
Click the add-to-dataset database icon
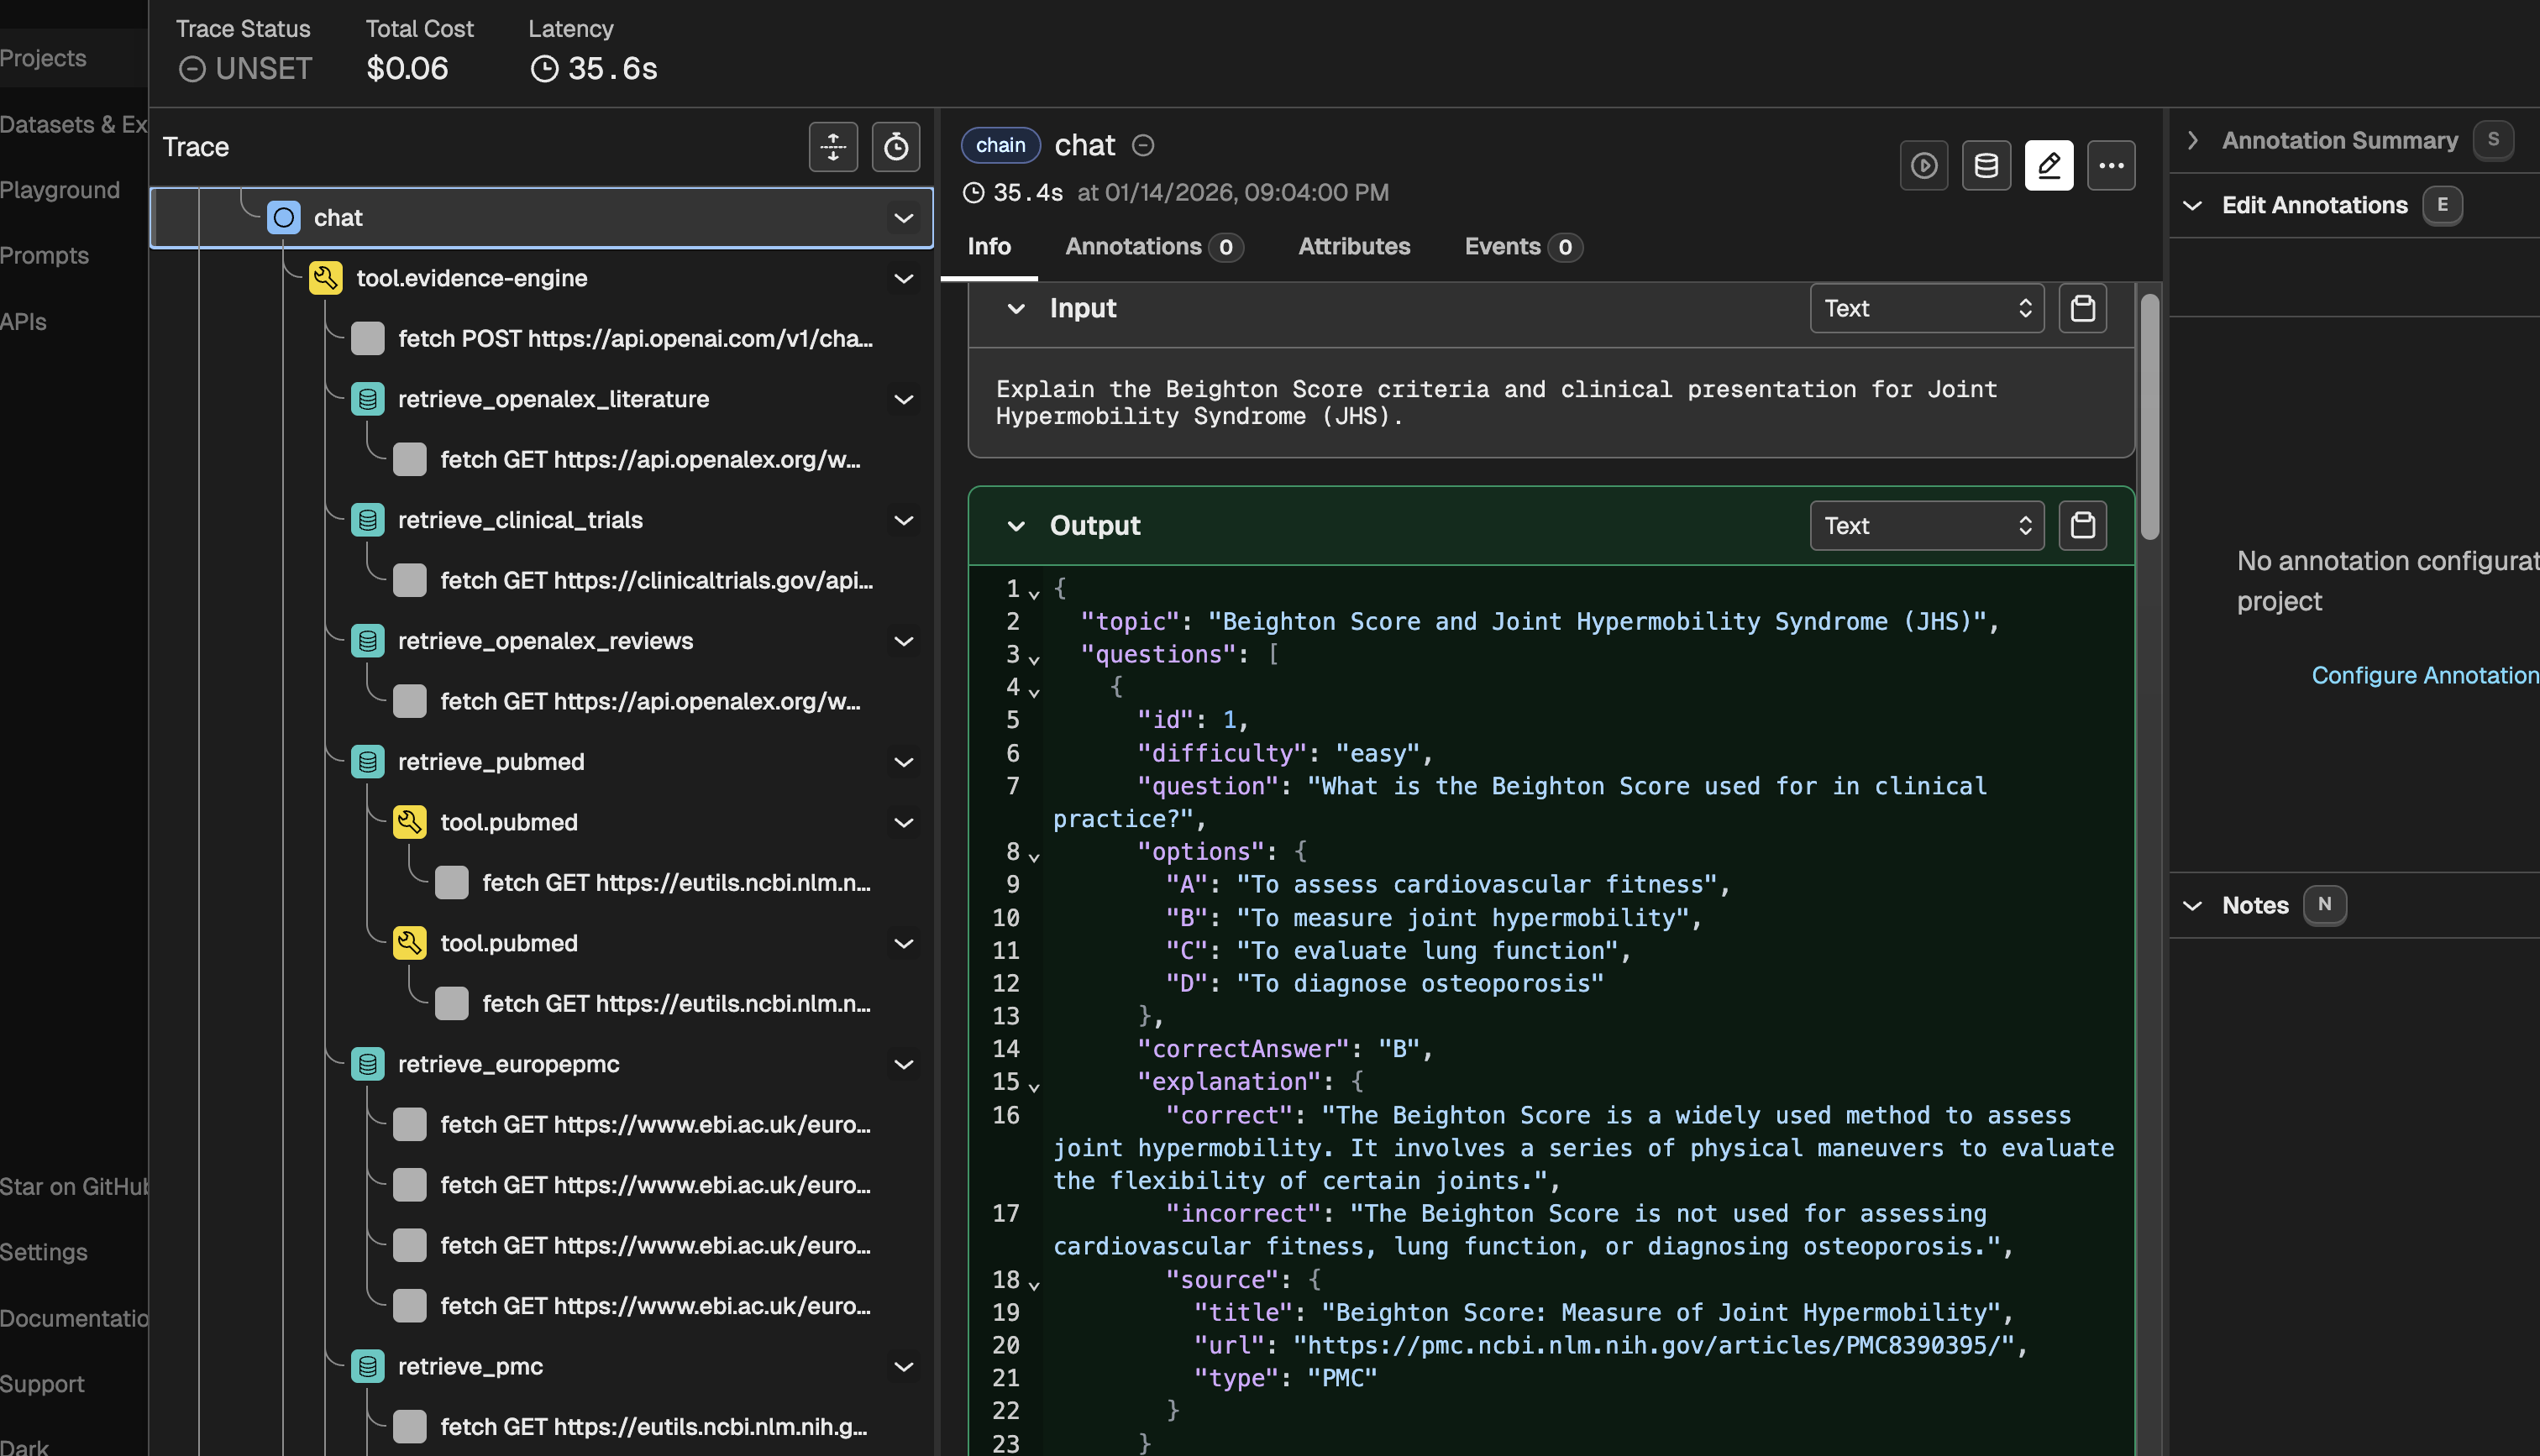1986,165
